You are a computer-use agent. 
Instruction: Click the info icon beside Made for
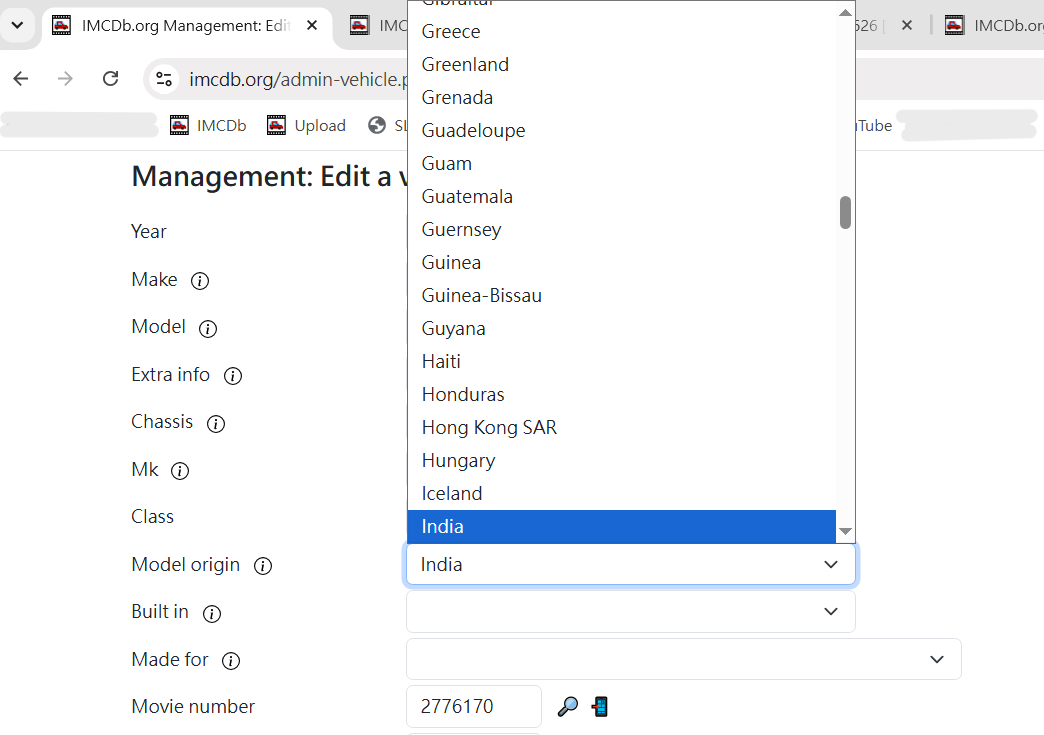(231, 661)
